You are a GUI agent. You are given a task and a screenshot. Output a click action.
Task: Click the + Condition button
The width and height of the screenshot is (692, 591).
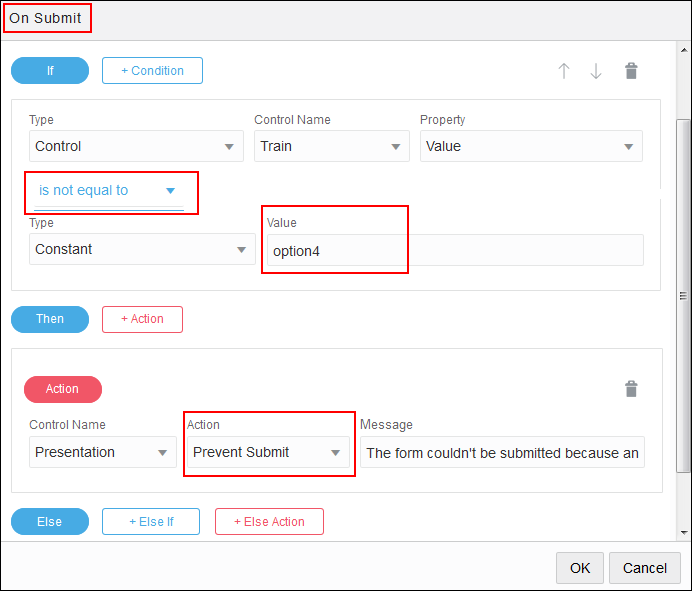coord(152,71)
